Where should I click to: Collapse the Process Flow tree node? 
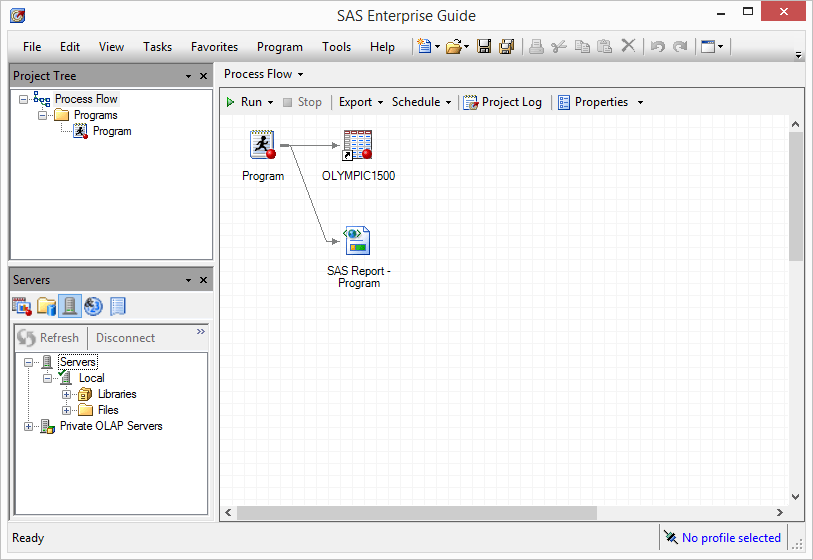point(23,99)
